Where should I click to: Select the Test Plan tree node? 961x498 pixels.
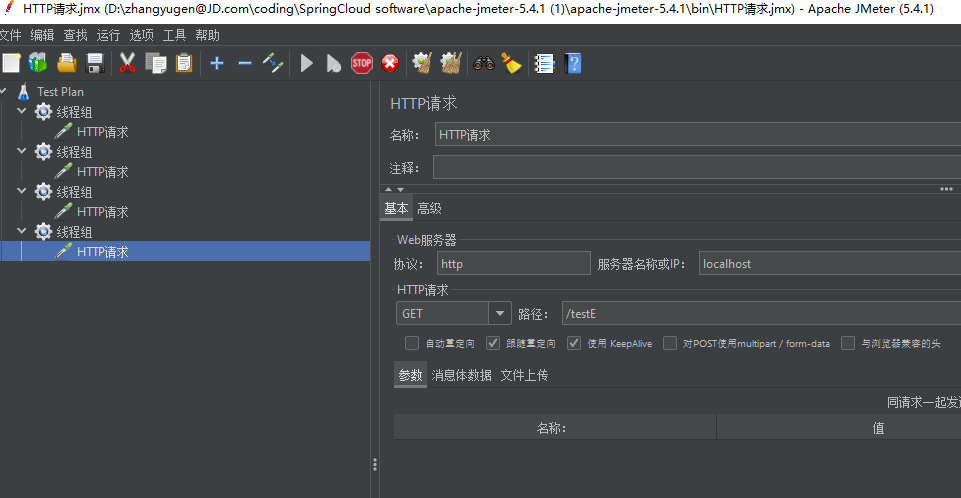pyautogui.click(x=60, y=92)
